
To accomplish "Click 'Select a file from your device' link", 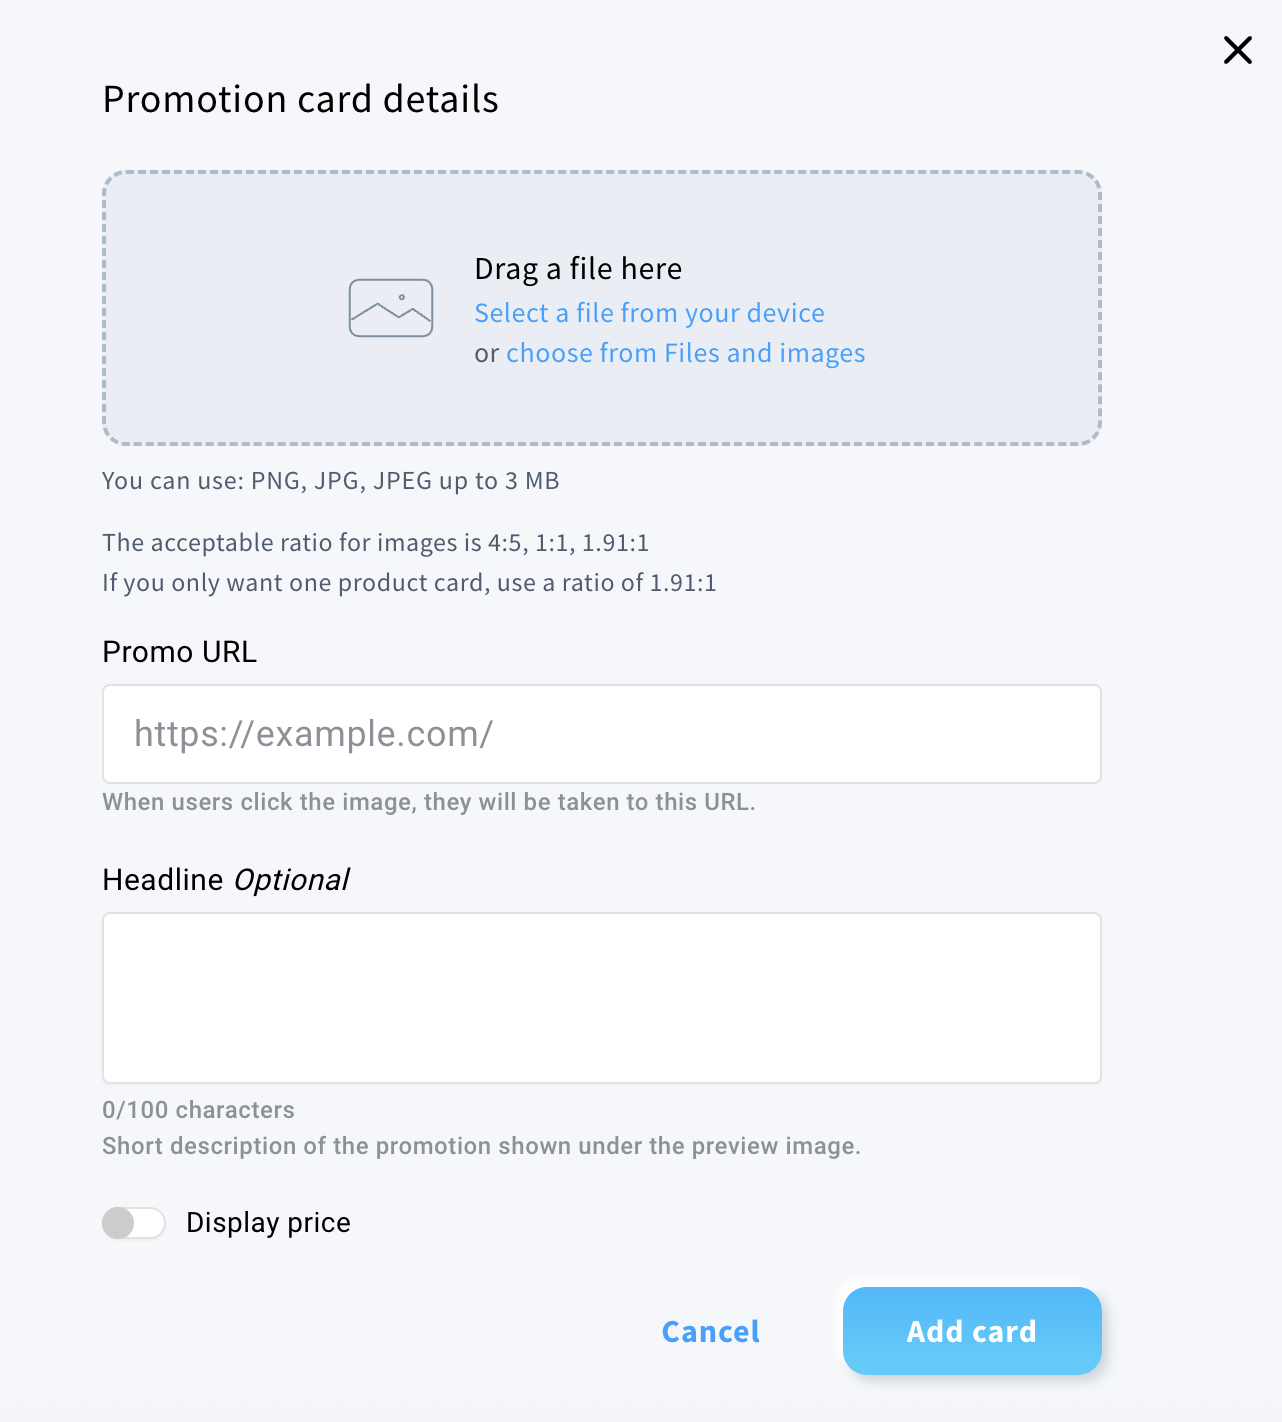I will (x=649, y=313).
